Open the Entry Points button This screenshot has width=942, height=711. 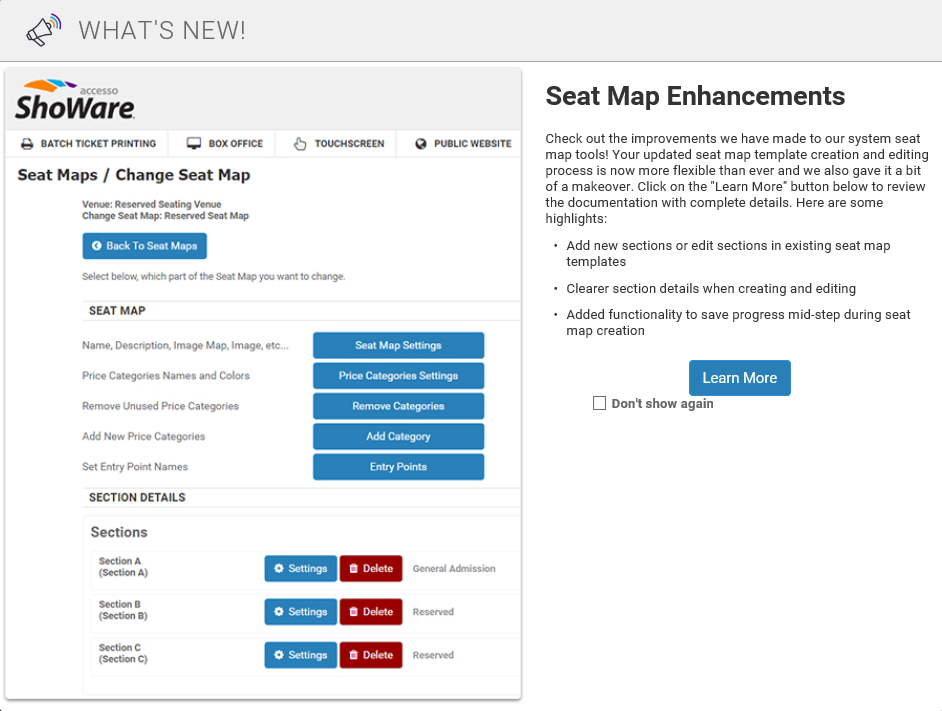click(x=398, y=467)
